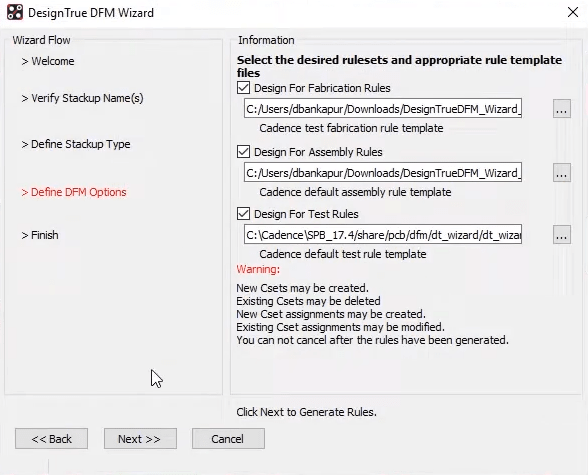Click 'Click Next to Generate Rules.' text

pos(306,412)
